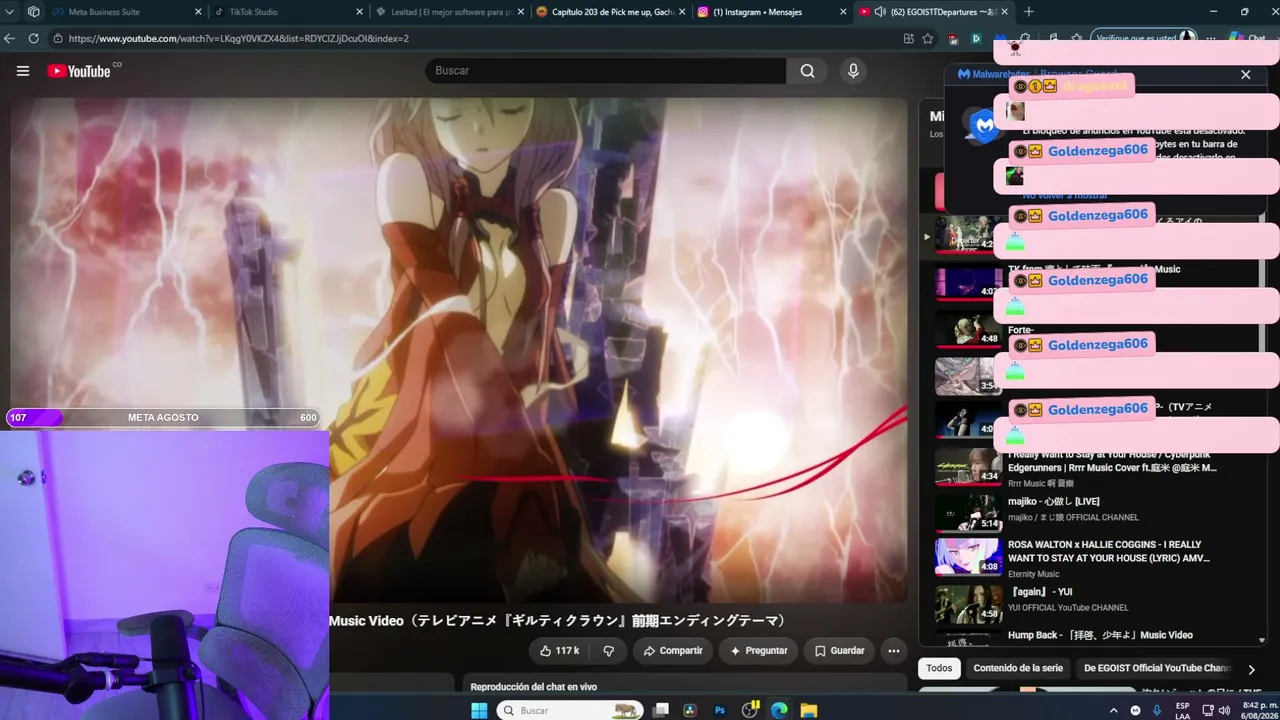The image size is (1280, 720).
Task: Bookmark this page with the star icon
Action: (x=928, y=38)
